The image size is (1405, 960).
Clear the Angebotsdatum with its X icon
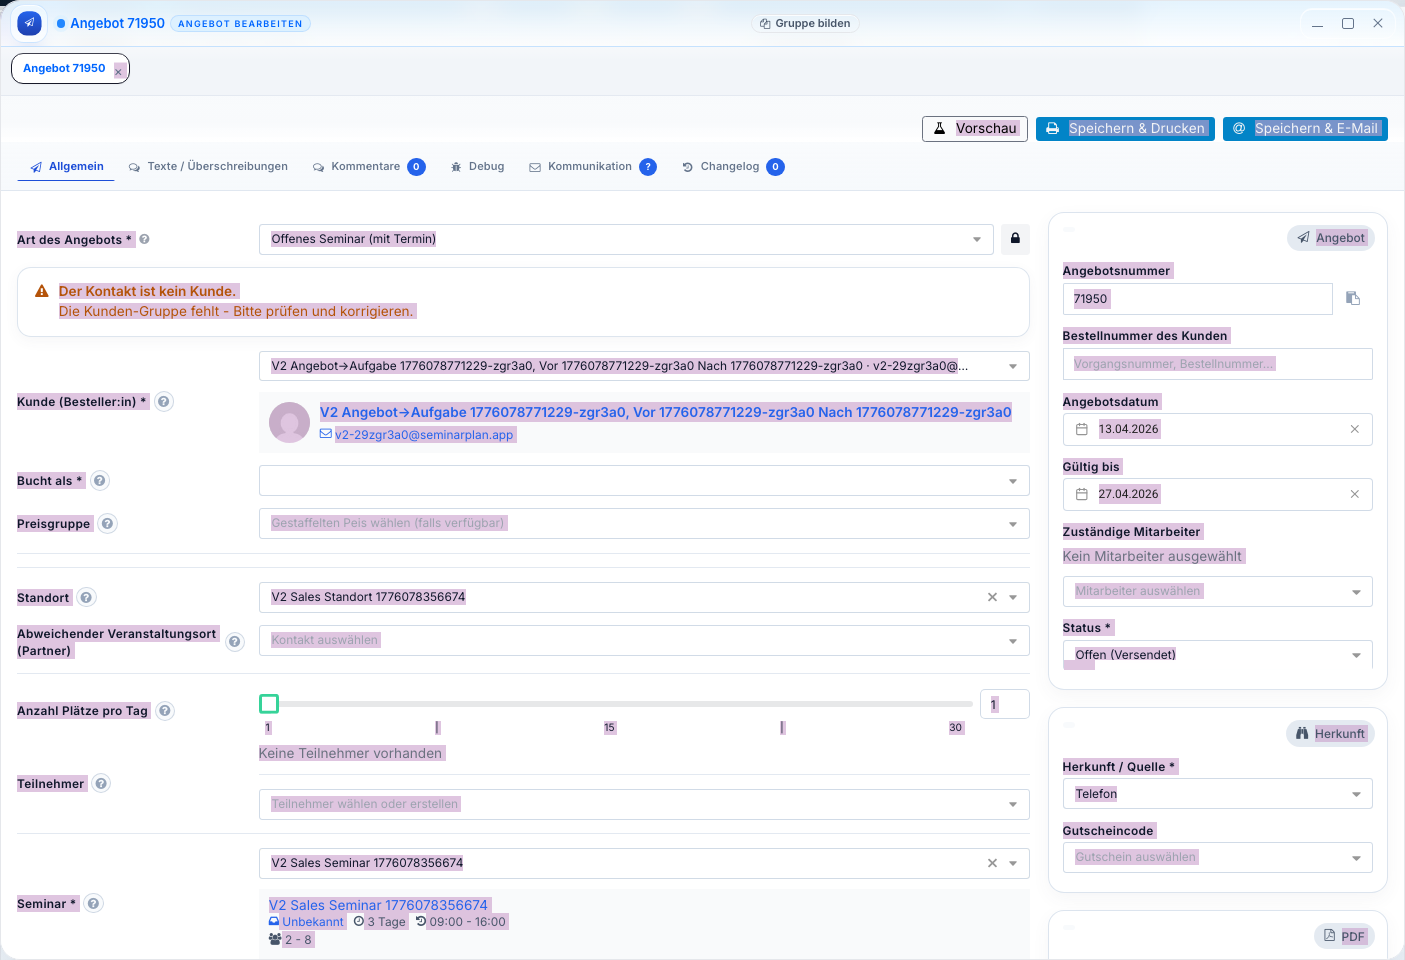tap(1355, 429)
